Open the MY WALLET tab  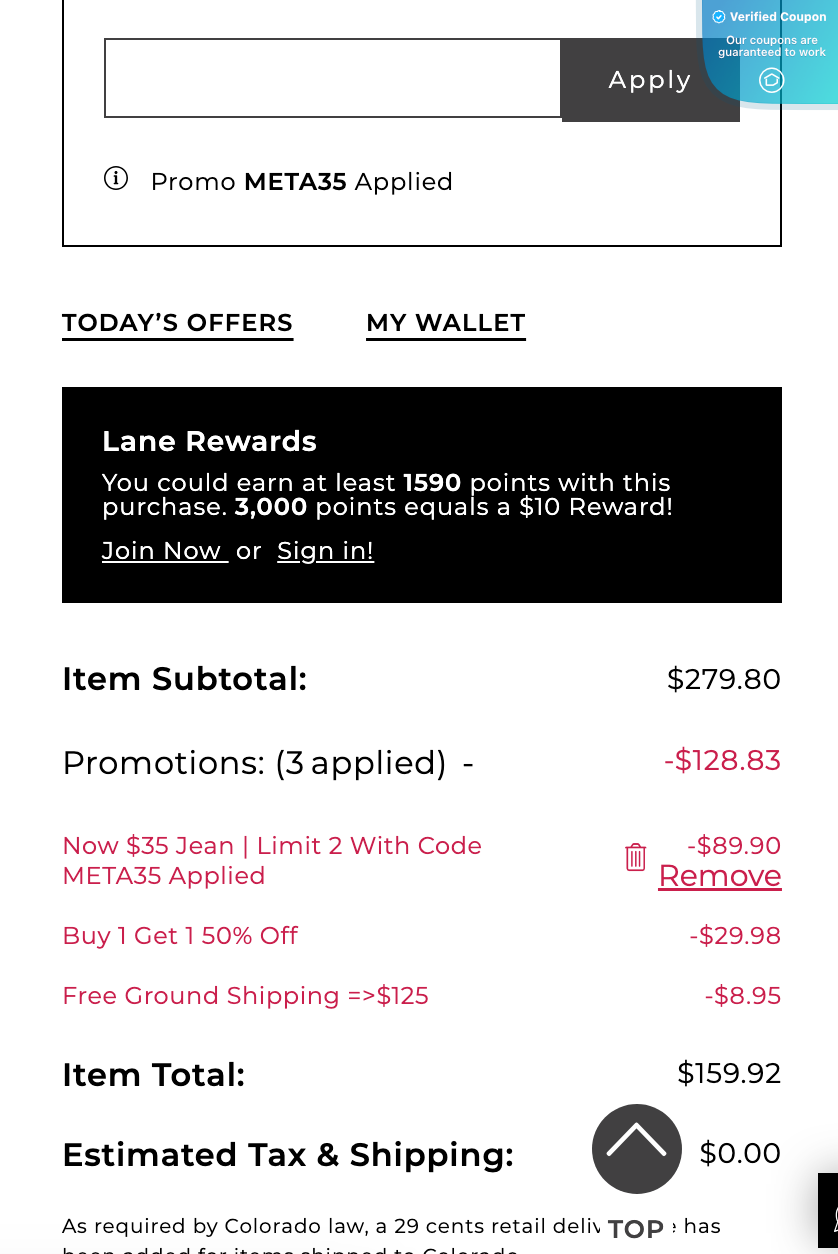click(445, 322)
